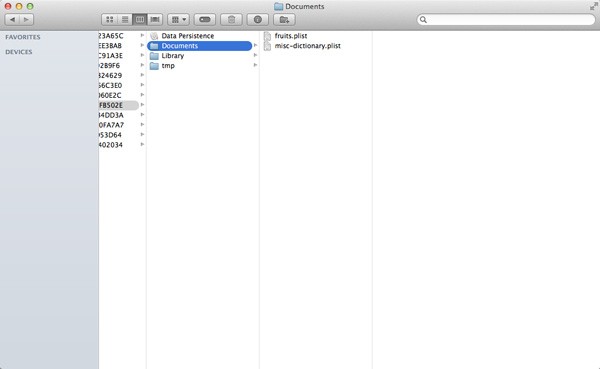The image size is (600, 369).
Task: Switch to list view
Action: [125, 20]
